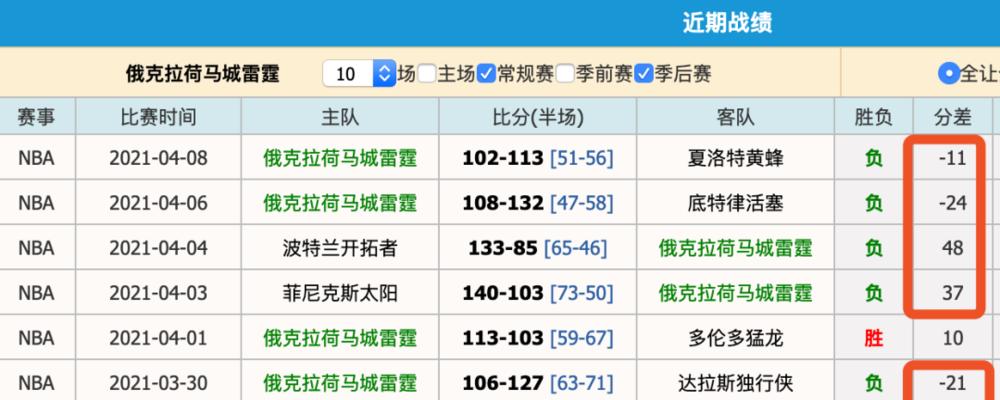Open 波特兰开拓者 home team link
Viewport: 1000px width, 400px height.
click(x=340, y=248)
